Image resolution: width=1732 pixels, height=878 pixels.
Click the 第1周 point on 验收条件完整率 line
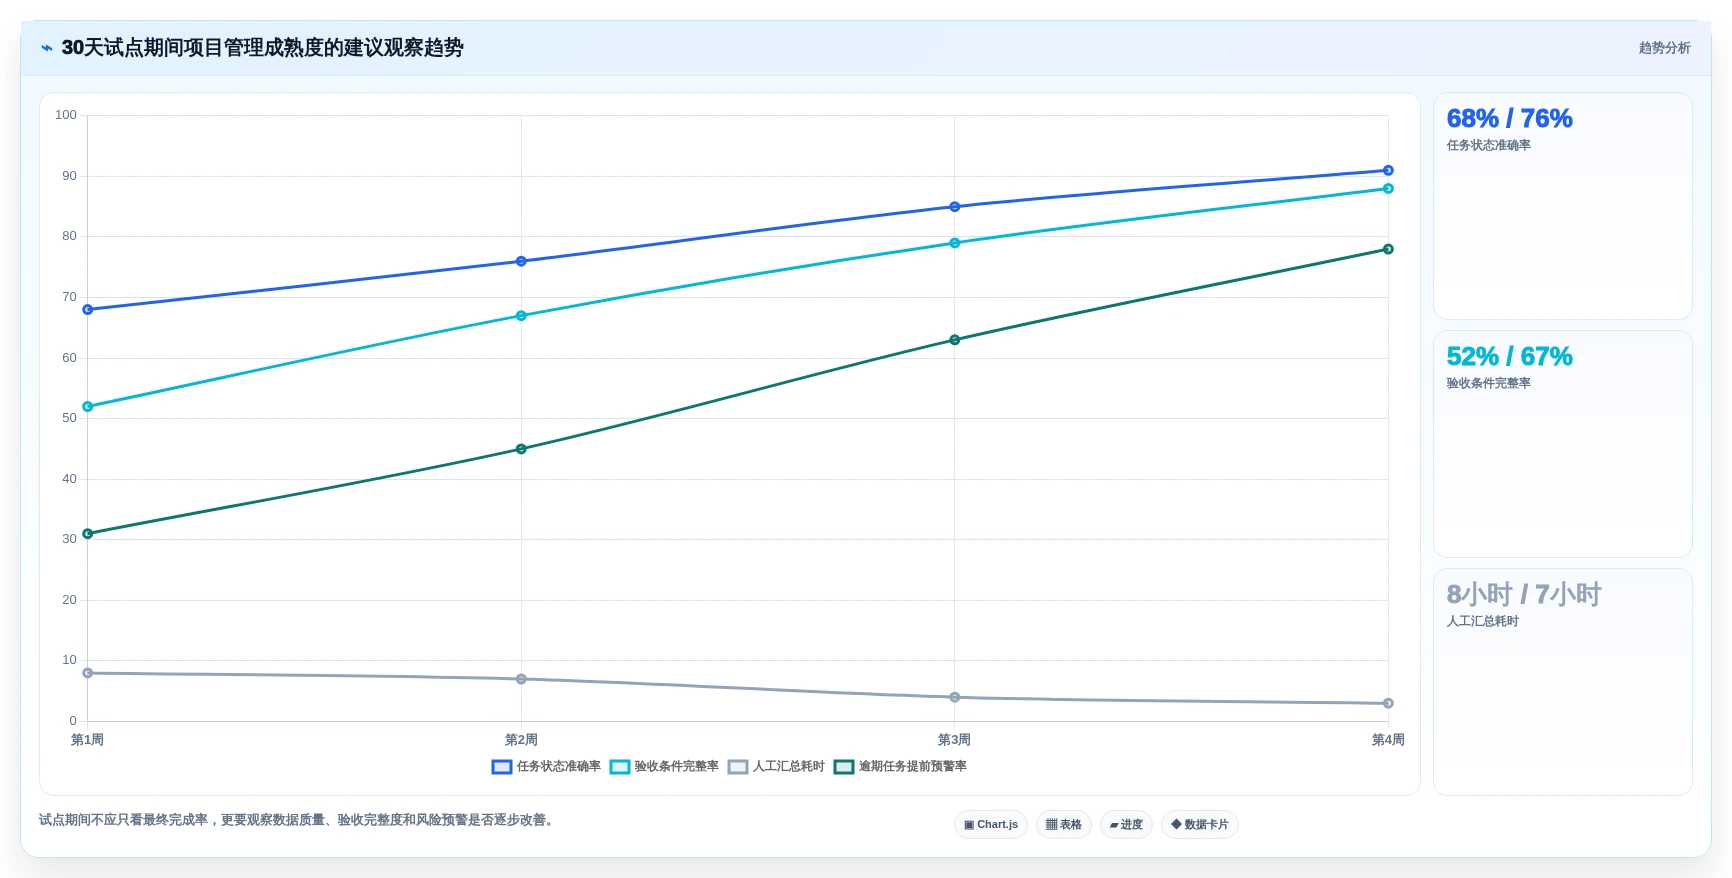[x=88, y=407]
